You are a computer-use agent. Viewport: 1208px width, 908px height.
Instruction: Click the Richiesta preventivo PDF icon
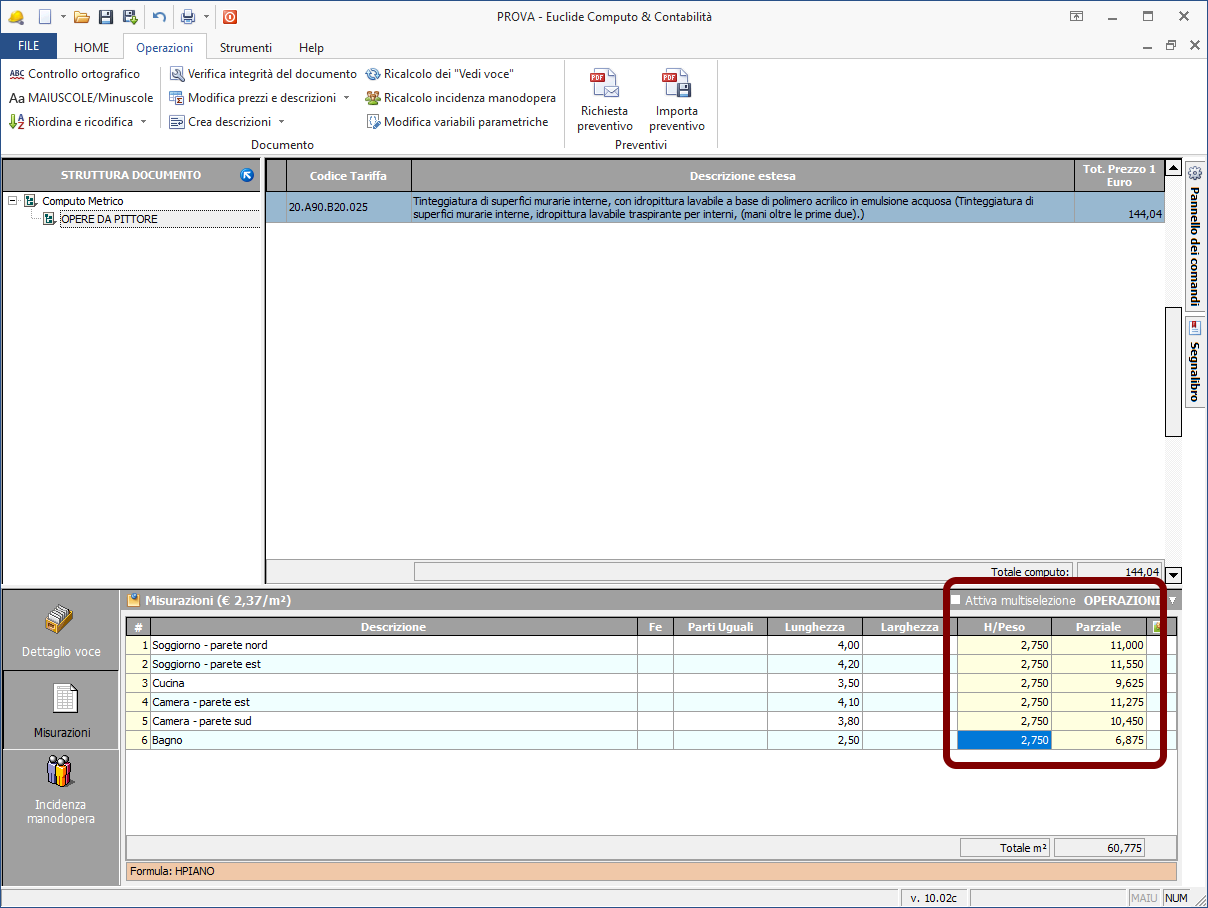click(x=604, y=84)
